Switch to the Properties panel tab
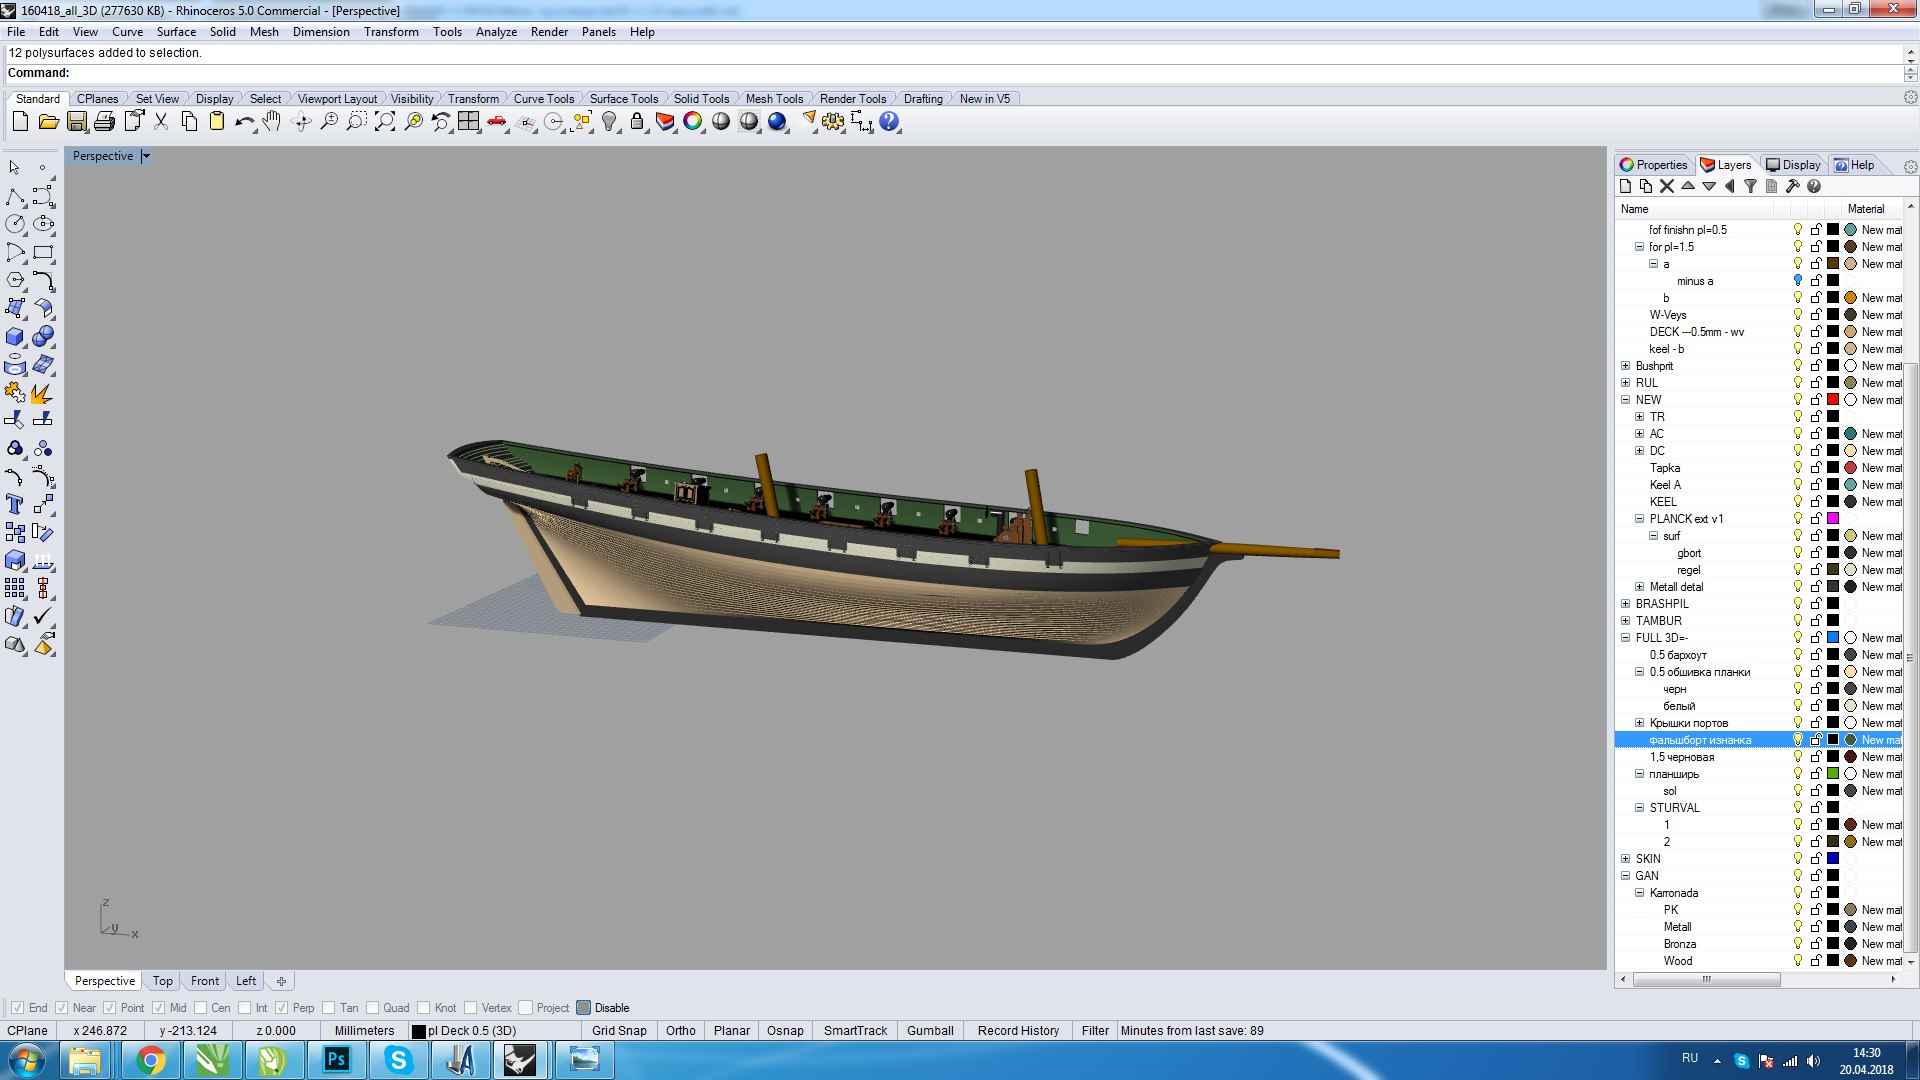 point(1653,165)
